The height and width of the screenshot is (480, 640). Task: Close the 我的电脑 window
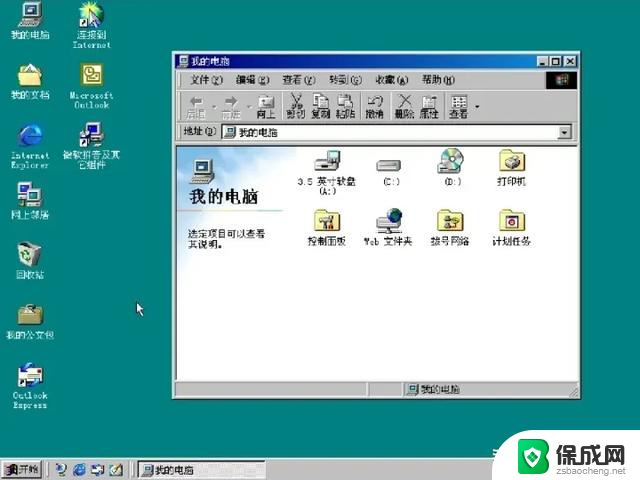tap(570, 62)
